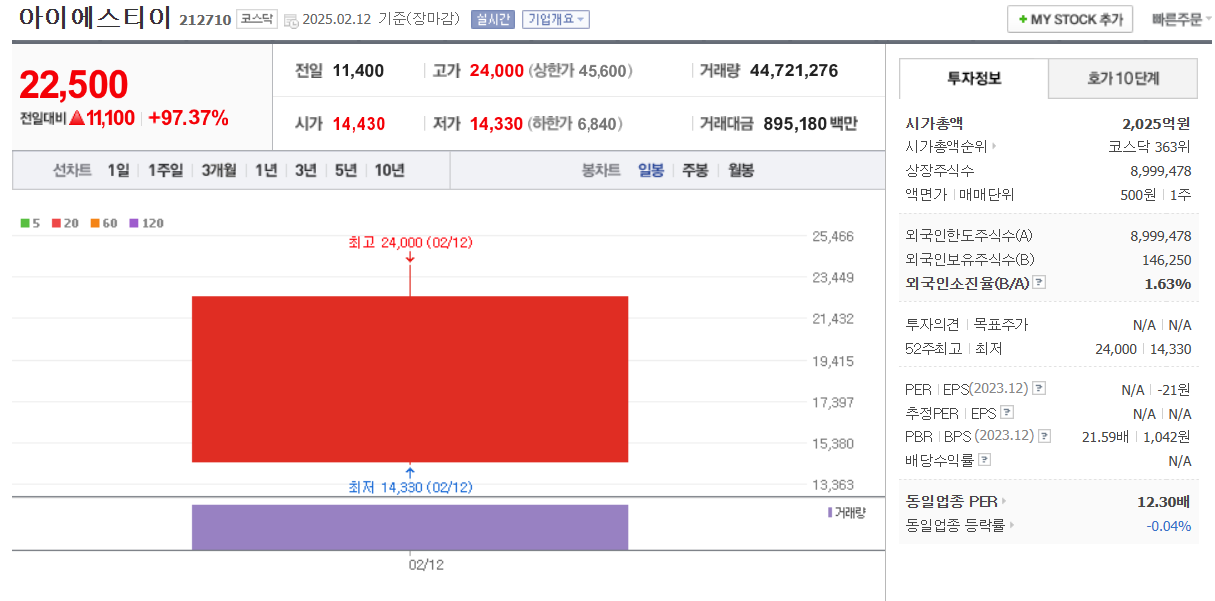Expand the 기업개요 dropdown
The height and width of the screenshot is (601, 1215).
556,20
